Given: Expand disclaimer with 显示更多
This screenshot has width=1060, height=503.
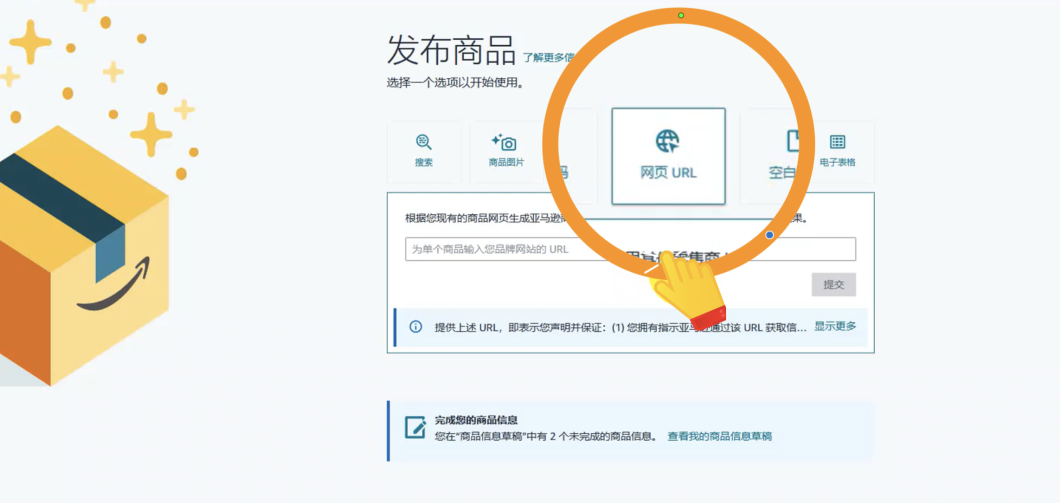Looking at the screenshot, I should tap(834, 326).
